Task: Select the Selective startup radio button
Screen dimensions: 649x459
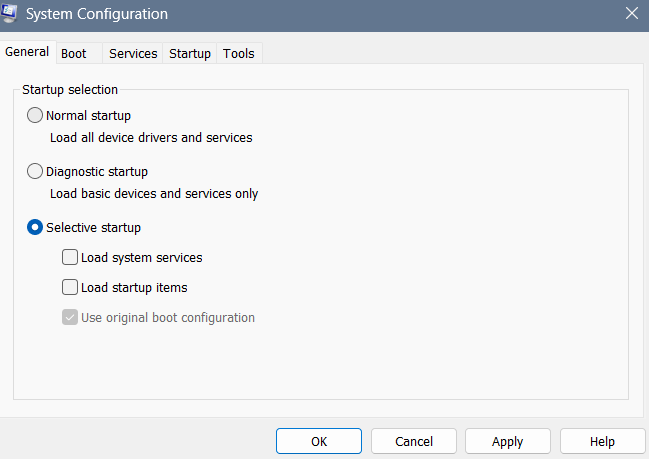Action: point(35,227)
